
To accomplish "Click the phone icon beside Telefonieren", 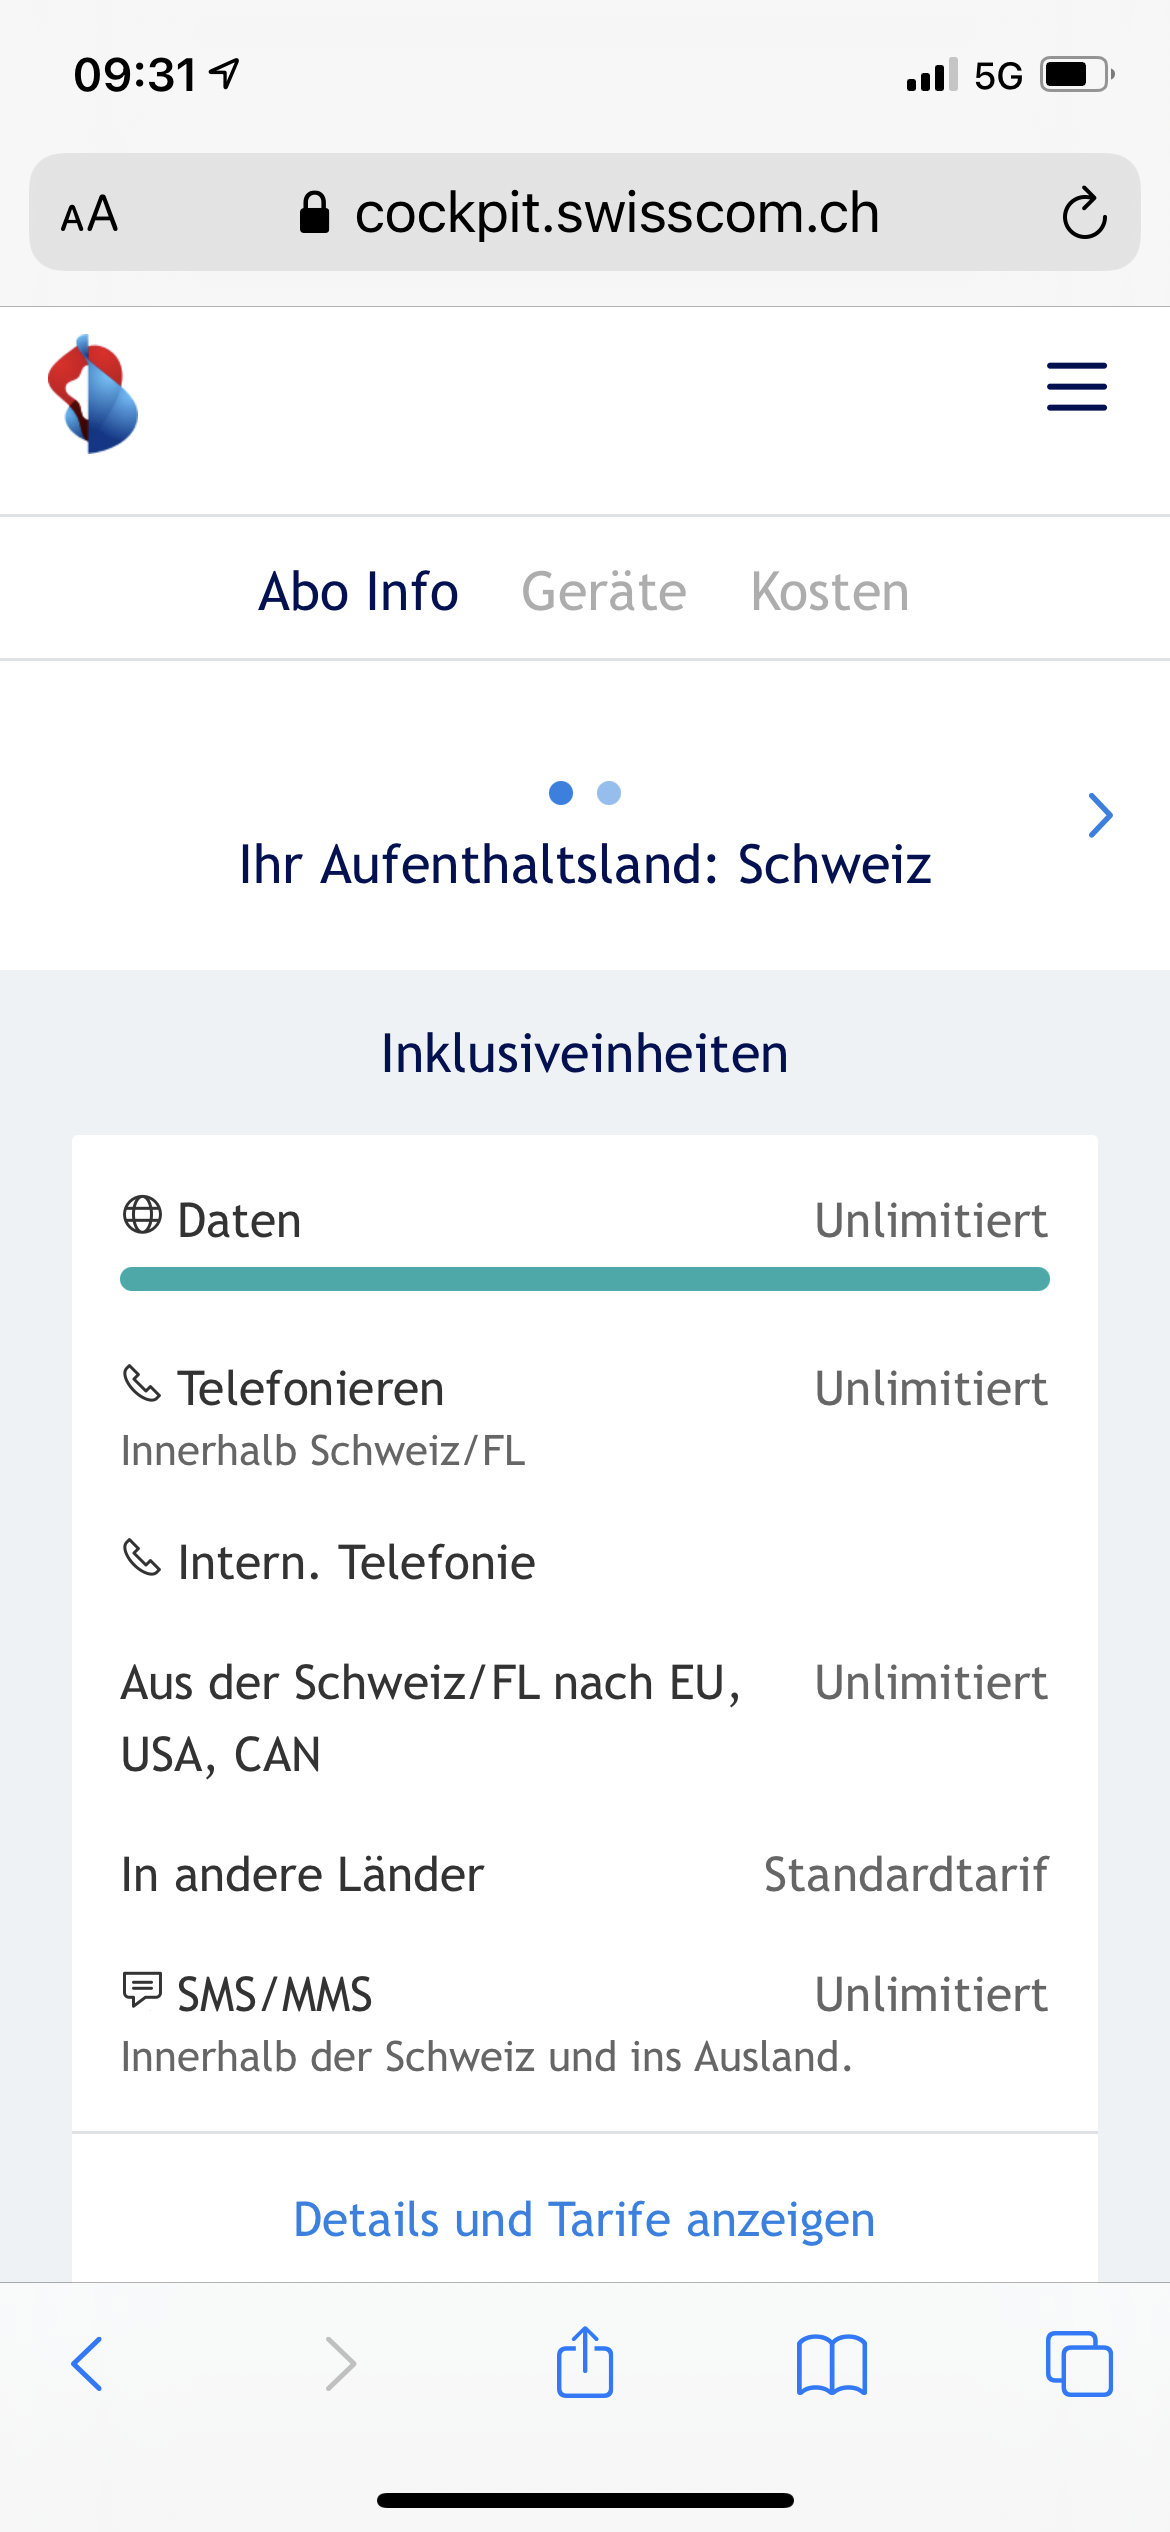I will pos(141,1386).
